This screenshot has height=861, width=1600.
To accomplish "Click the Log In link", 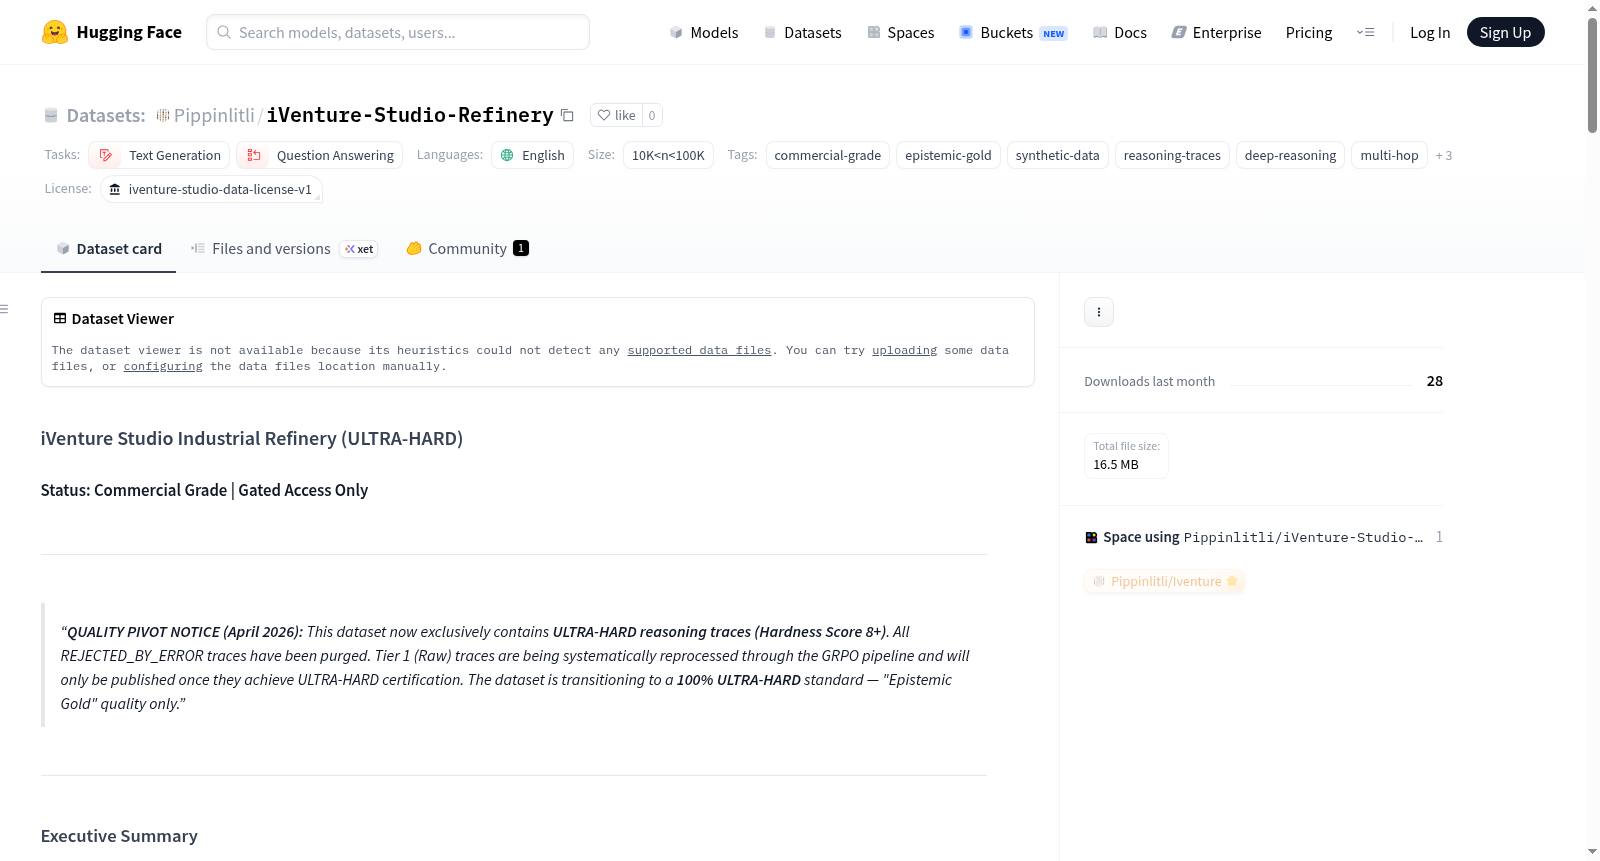I will 1430,32.
